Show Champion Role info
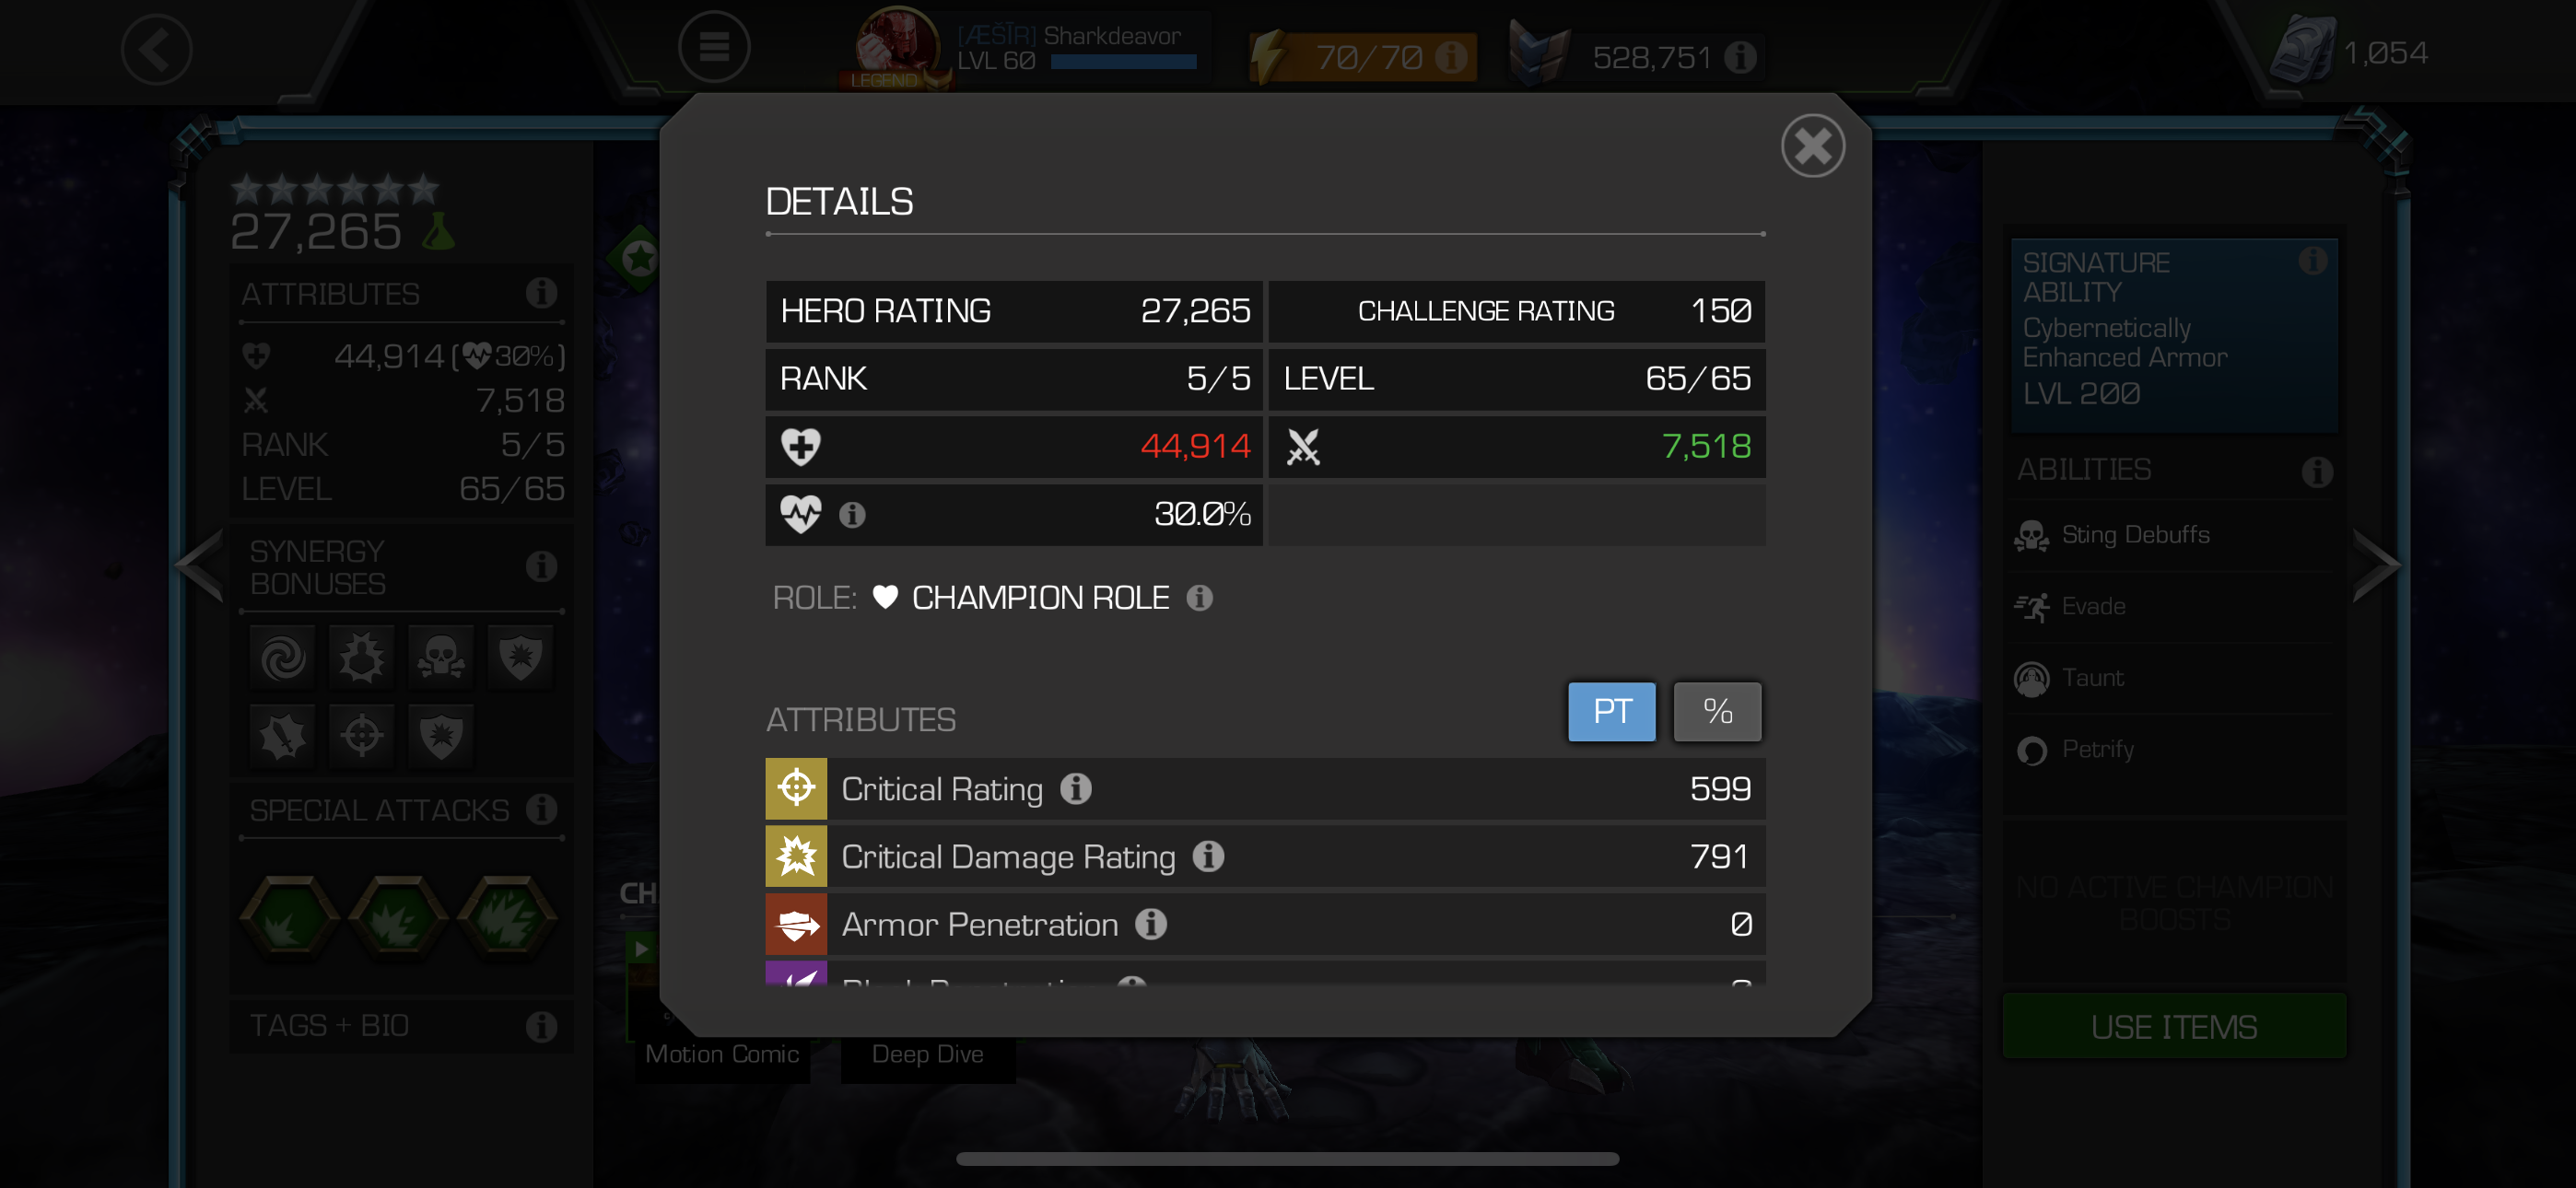The height and width of the screenshot is (1188, 2576). pyautogui.click(x=1200, y=598)
